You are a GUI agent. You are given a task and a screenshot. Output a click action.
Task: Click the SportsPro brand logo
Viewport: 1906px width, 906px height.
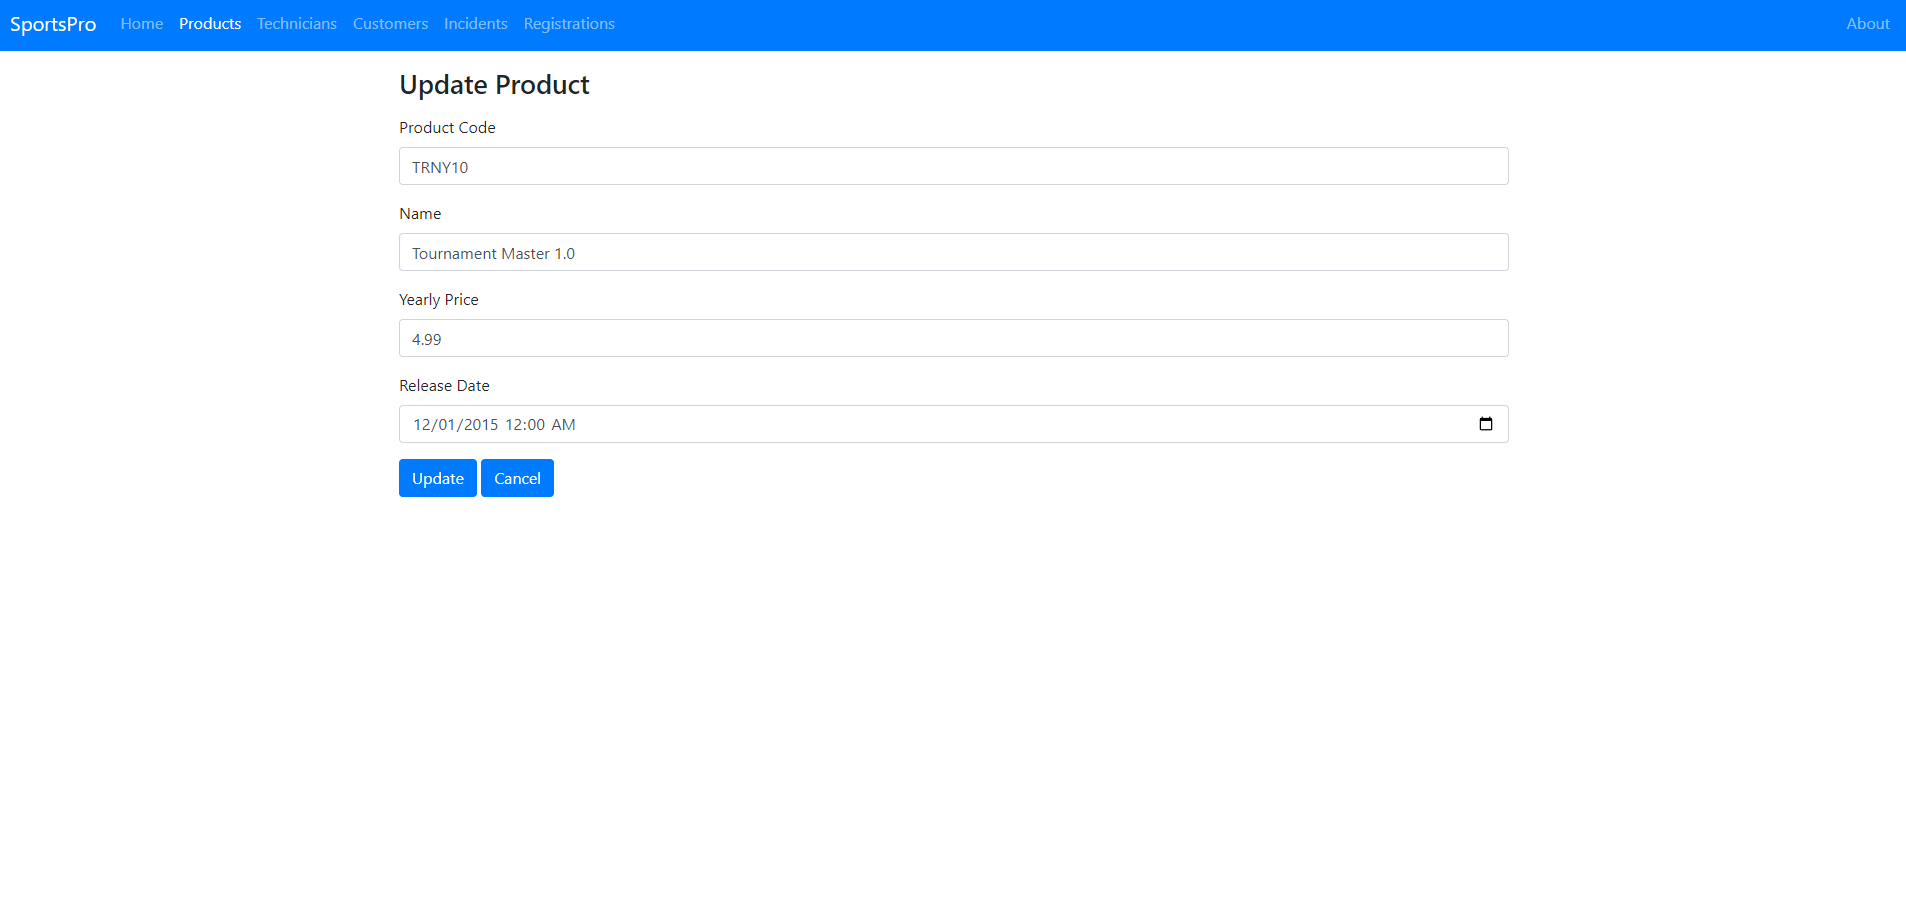click(53, 24)
